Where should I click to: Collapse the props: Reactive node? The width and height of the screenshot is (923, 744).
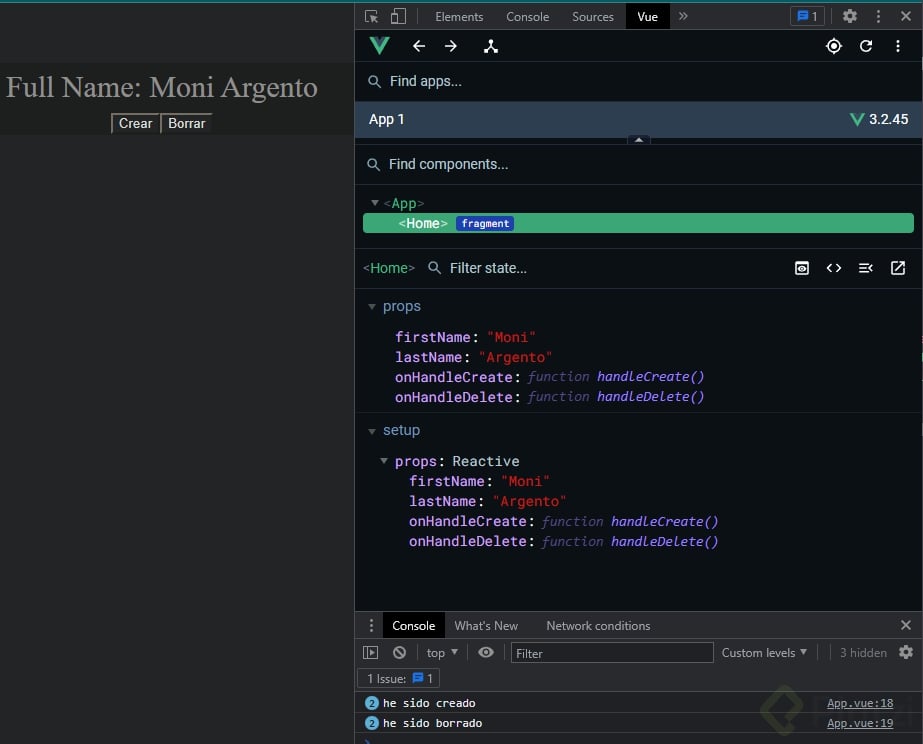[x=384, y=461]
